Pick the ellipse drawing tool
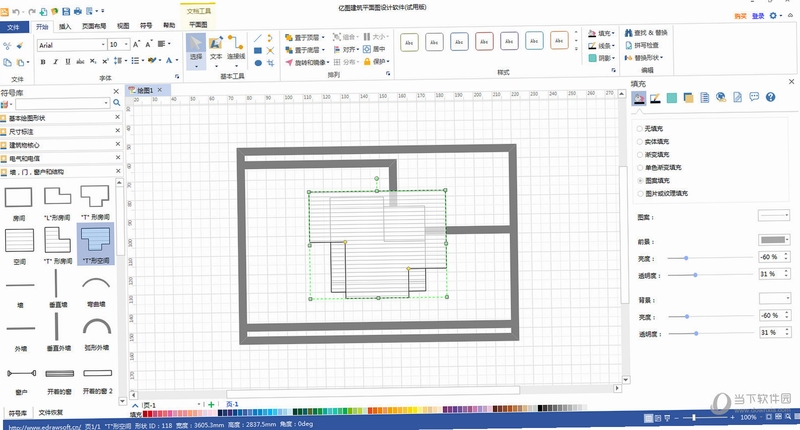Image resolution: width=800 pixels, height=430 pixels. click(x=258, y=63)
